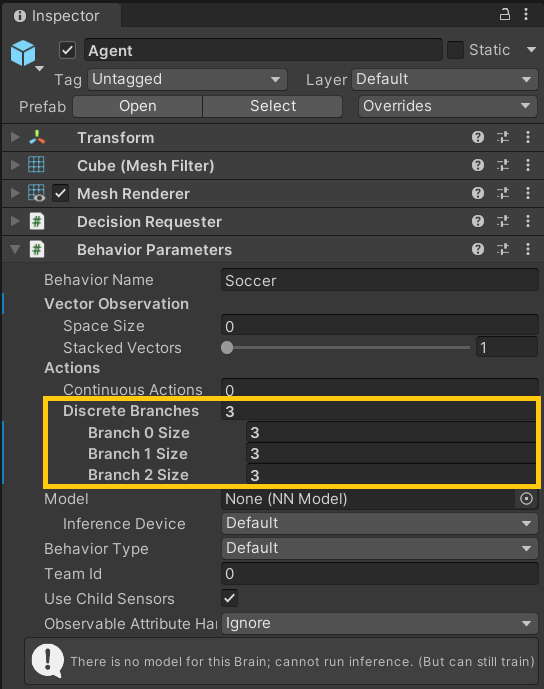Expand the Cube (Mesh Filter) component
This screenshot has height=689, width=544.
pyautogui.click(x=15, y=165)
